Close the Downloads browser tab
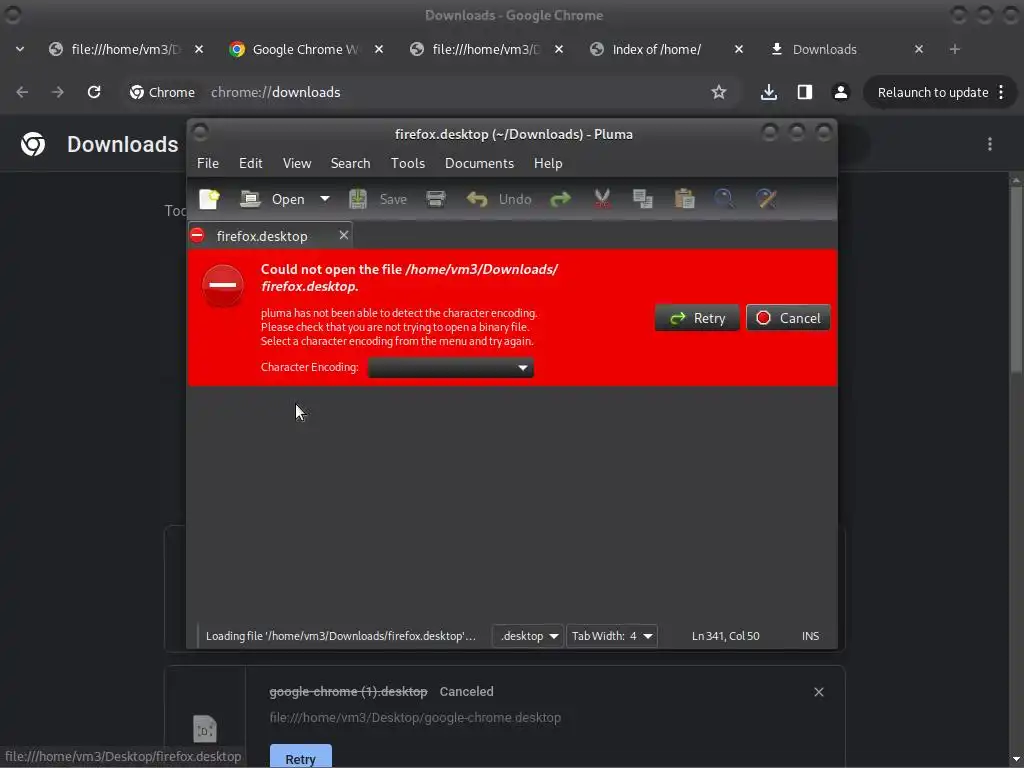1024x768 pixels. point(919,49)
